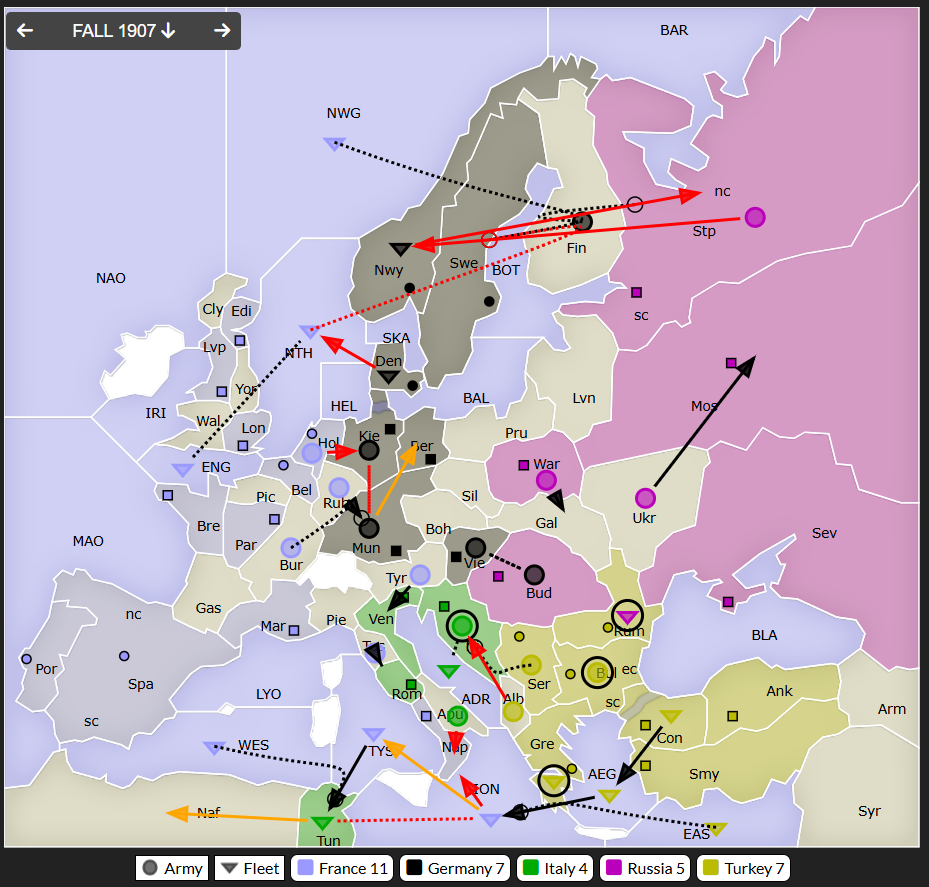
Task: Click the German army in Munich
Action: (369, 528)
